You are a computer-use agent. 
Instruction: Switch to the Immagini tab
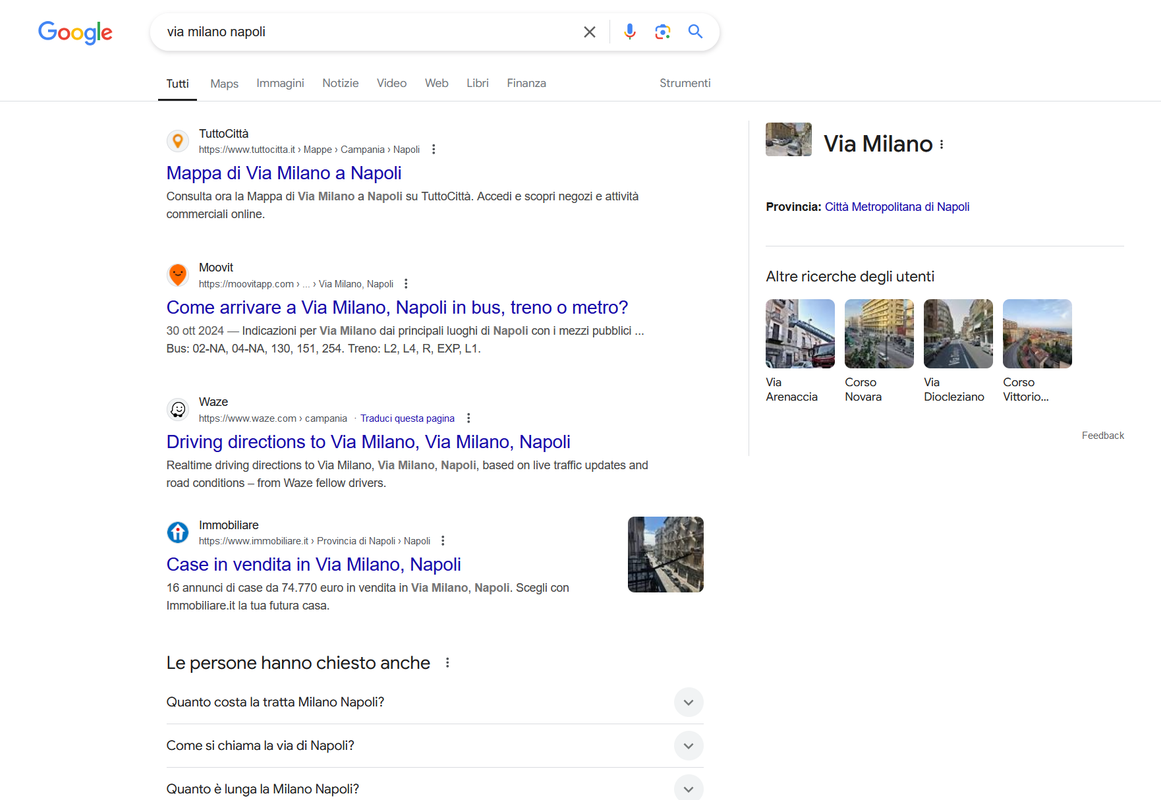point(280,83)
